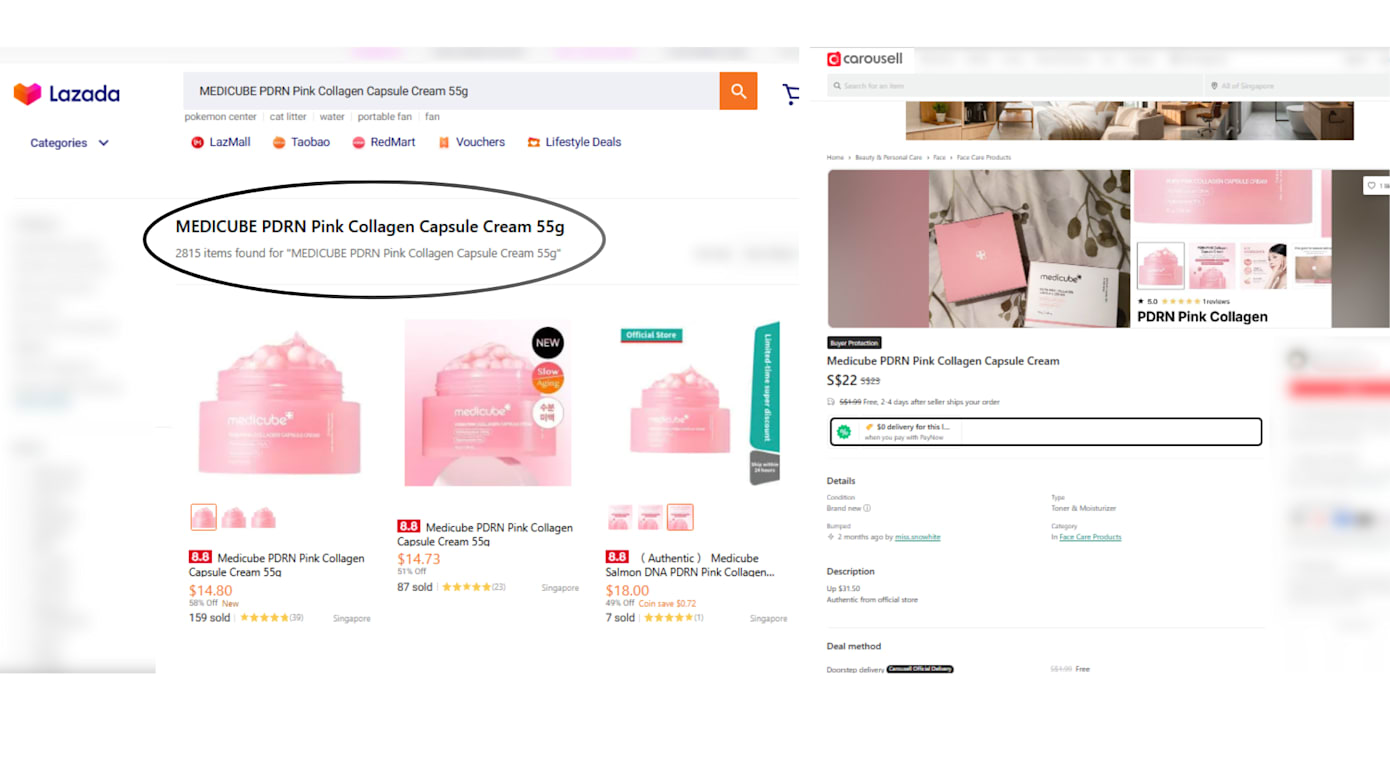The image size is (1390, 780).
Task: Expand the Categories dropdown
Action: point(69,143)
